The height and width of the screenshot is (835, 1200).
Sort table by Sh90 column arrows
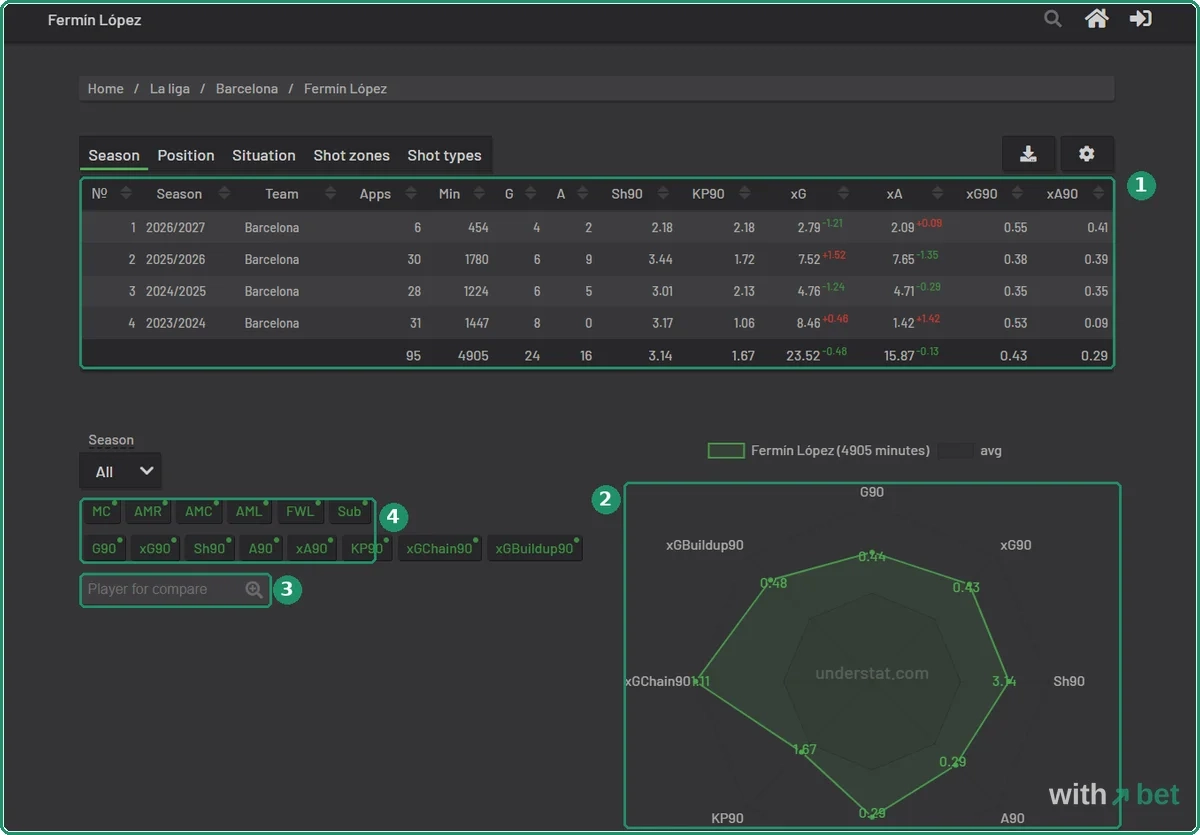(x=661, y=194)
